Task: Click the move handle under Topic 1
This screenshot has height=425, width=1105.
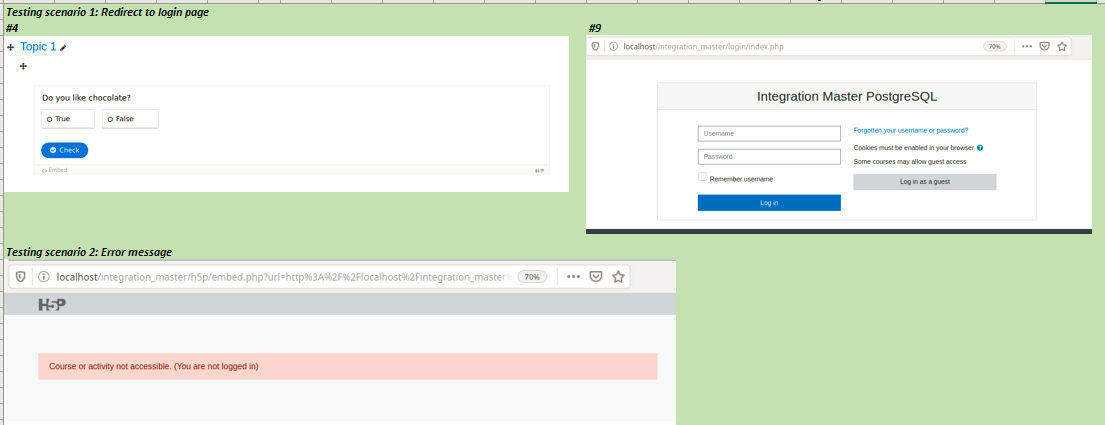Action: tap(23, 66)
